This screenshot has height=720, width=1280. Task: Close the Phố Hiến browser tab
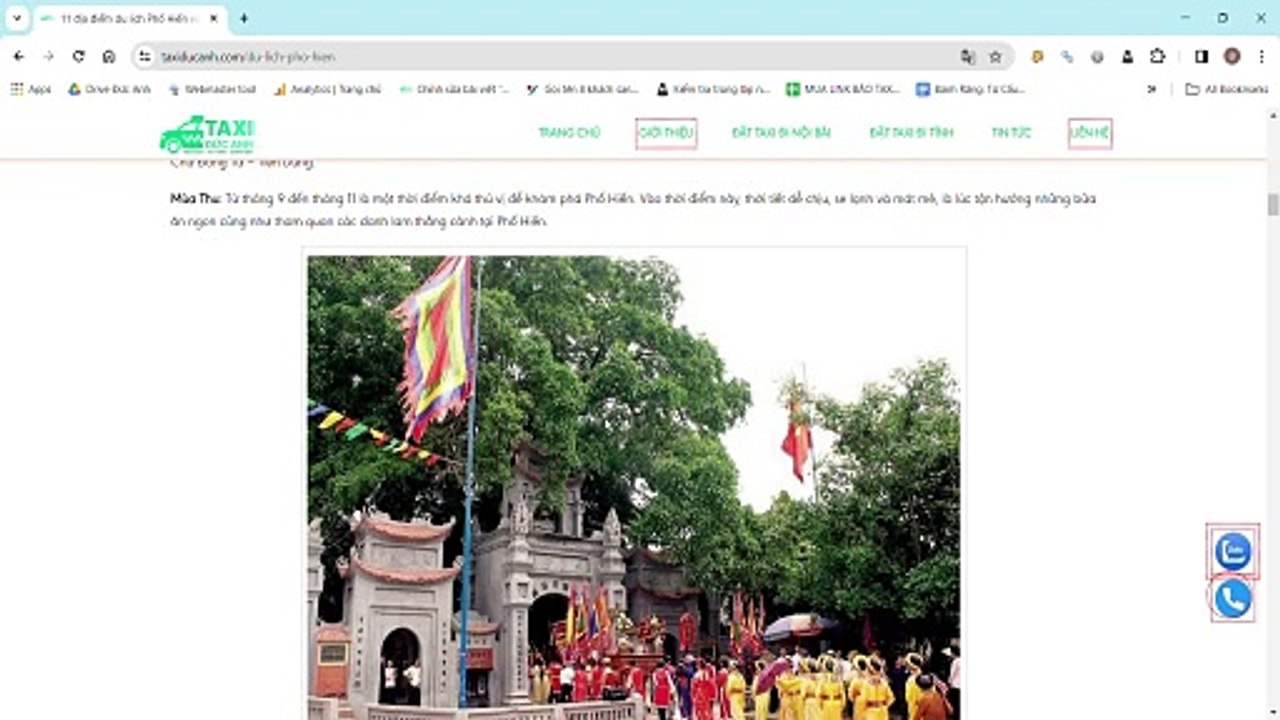[213, 18]
